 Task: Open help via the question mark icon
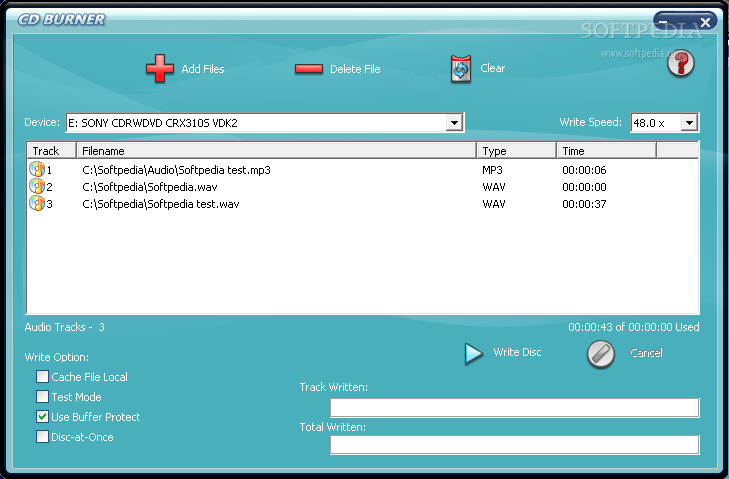[681, 63]
